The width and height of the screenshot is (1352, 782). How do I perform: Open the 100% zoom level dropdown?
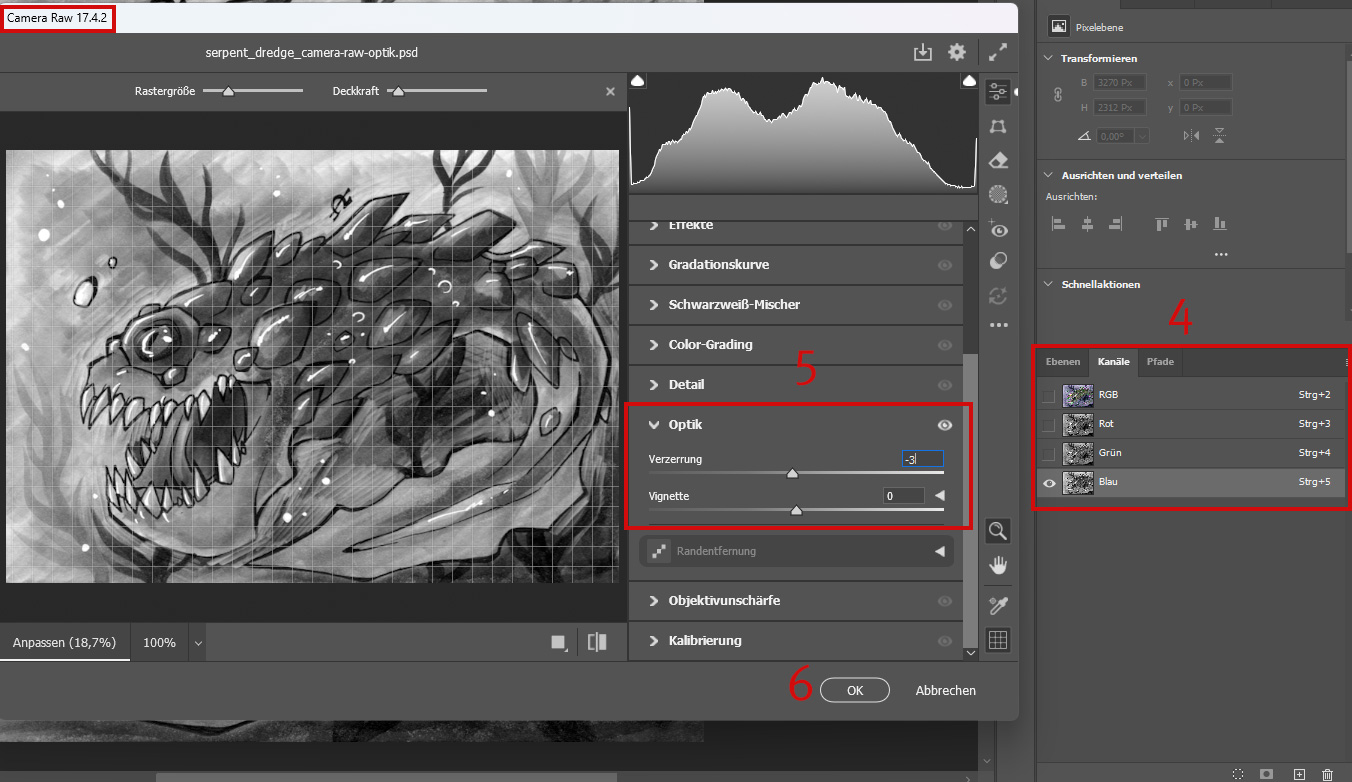(x=198, y=643)
